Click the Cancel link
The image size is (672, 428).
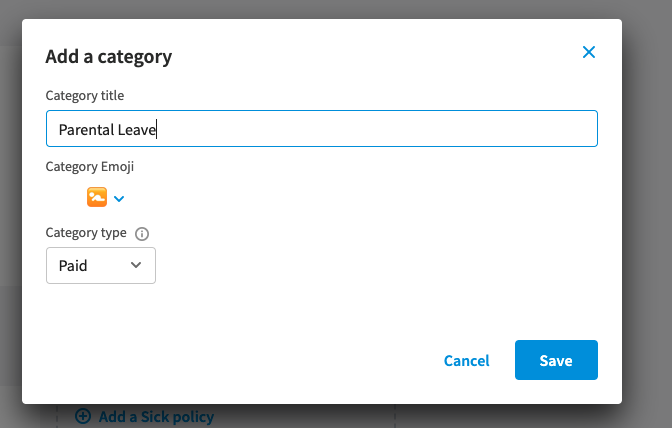[466, 361]
